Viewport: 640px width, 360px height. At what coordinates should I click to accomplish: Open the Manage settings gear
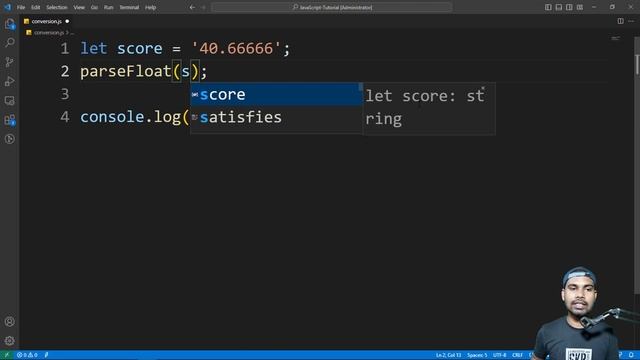[x=10, y=340]
